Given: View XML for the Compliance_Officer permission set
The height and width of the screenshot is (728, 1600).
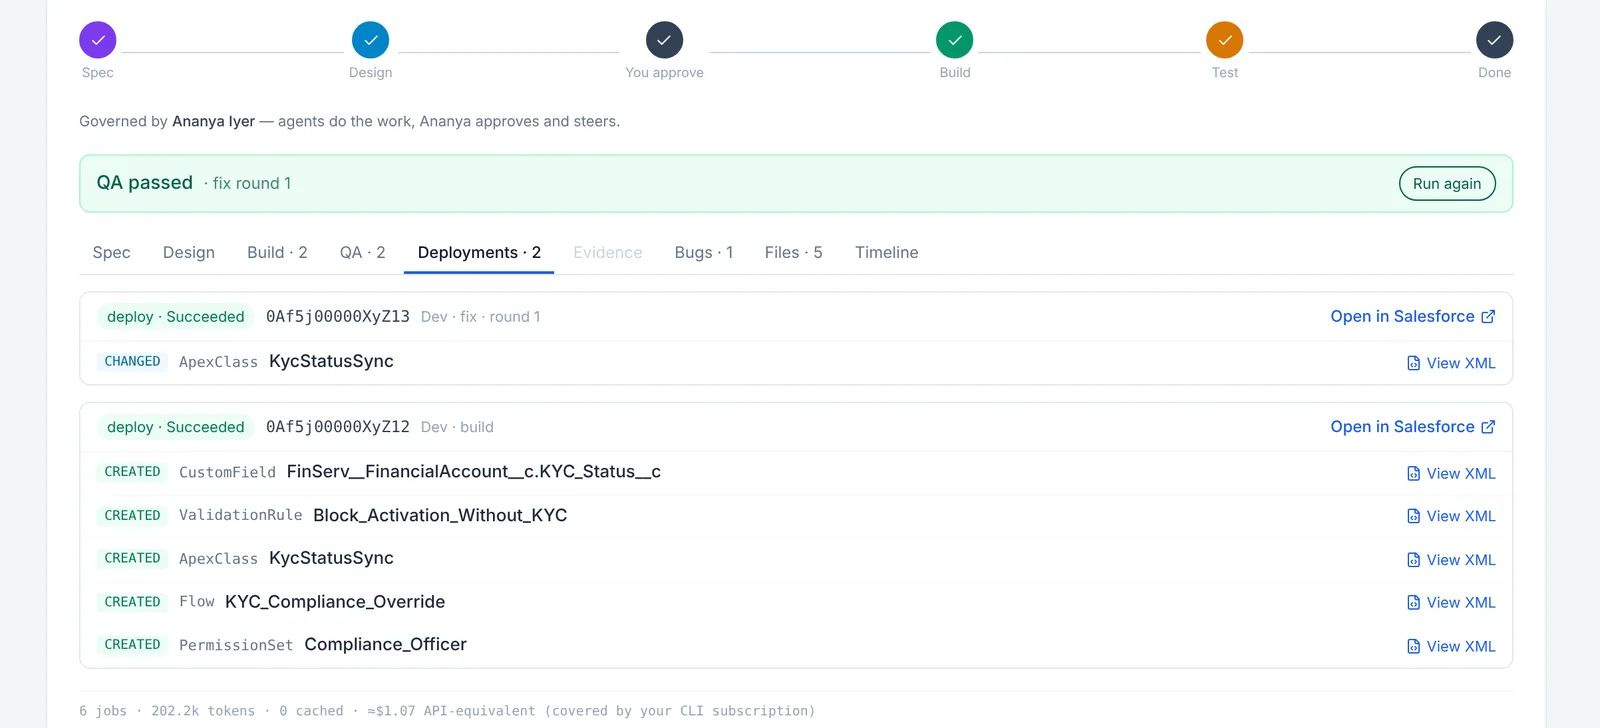Looking at the screenshot, I should pyautogui.click(x=1451, y=646).
